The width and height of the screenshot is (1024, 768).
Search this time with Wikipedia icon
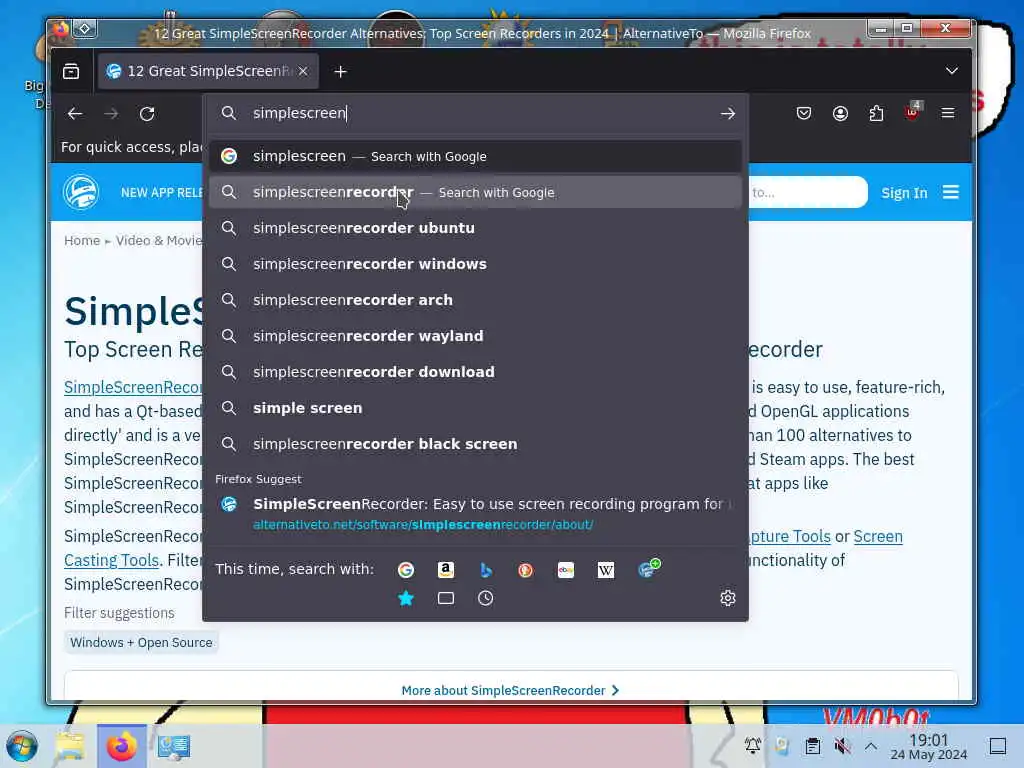click(606, 569)
